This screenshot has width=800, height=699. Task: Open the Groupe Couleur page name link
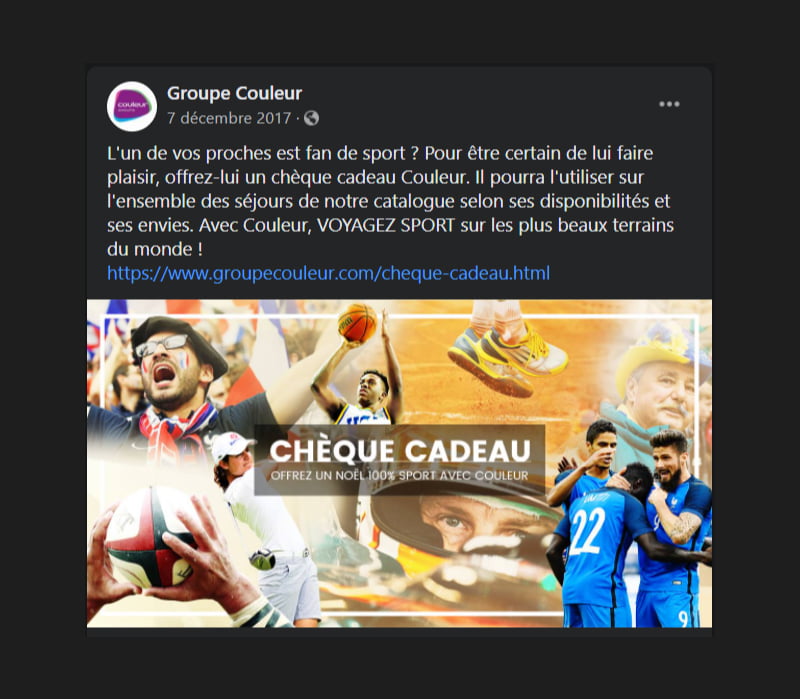click(235, 93)
